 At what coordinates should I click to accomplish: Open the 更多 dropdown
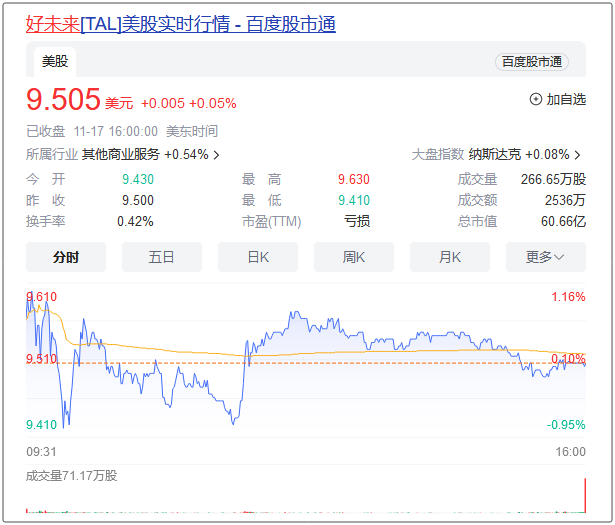click(546, 257)
